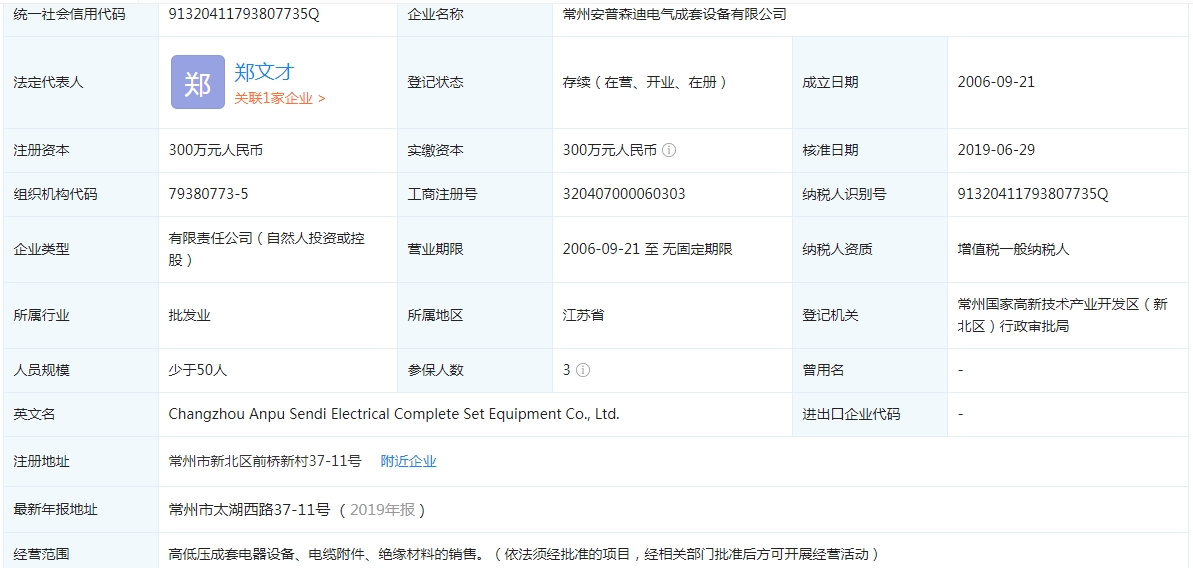Screen dimensions: 1193x568
Task: Expand 关联1家企业 related companies link
Action: pyautogui.click(x=280, y=98)
